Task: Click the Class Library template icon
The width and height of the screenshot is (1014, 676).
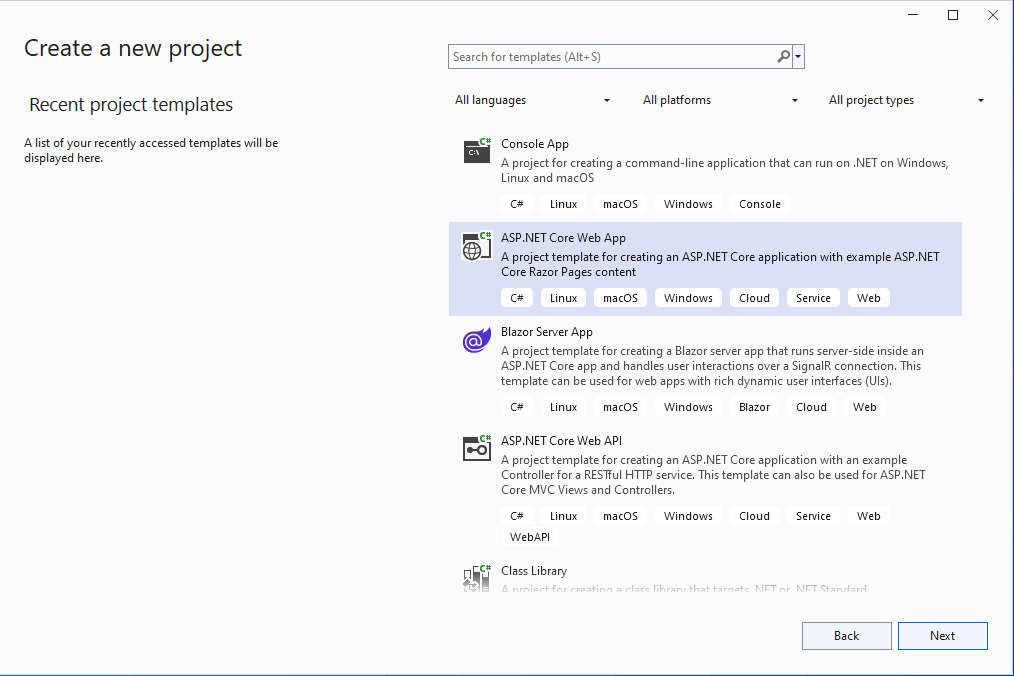Action: coord(477,578)
